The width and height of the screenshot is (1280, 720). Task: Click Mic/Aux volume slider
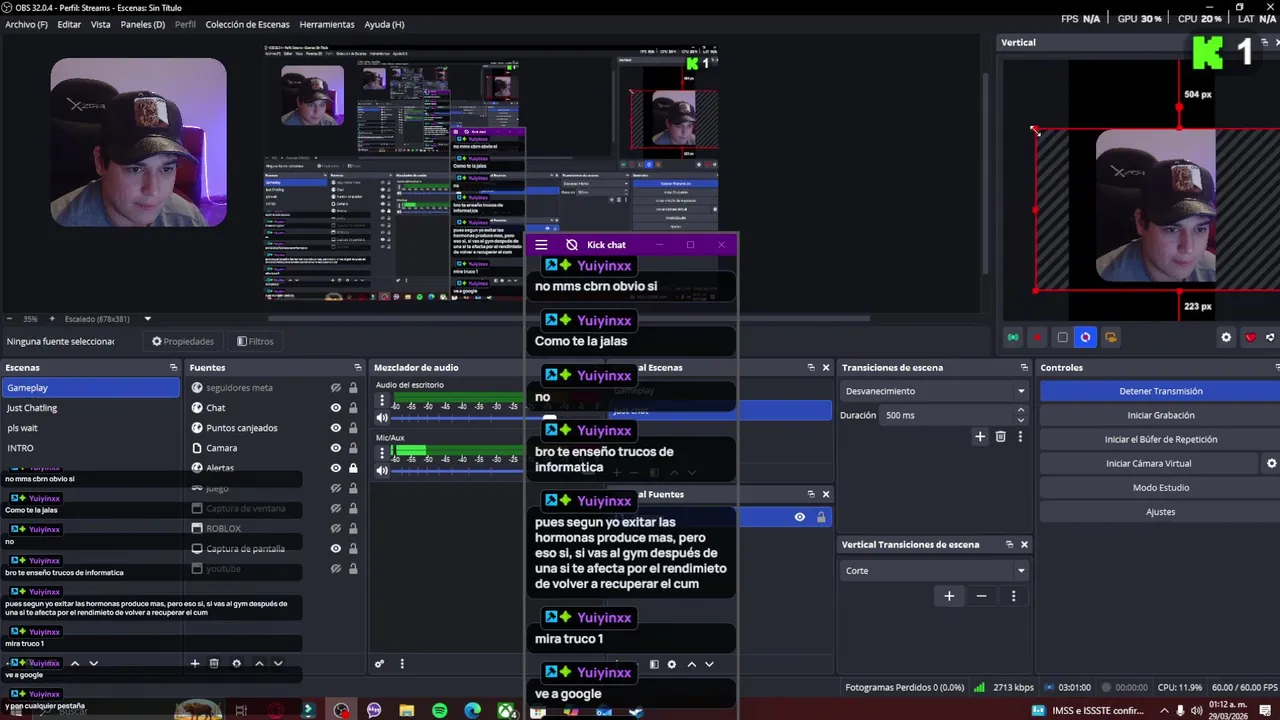458,471
